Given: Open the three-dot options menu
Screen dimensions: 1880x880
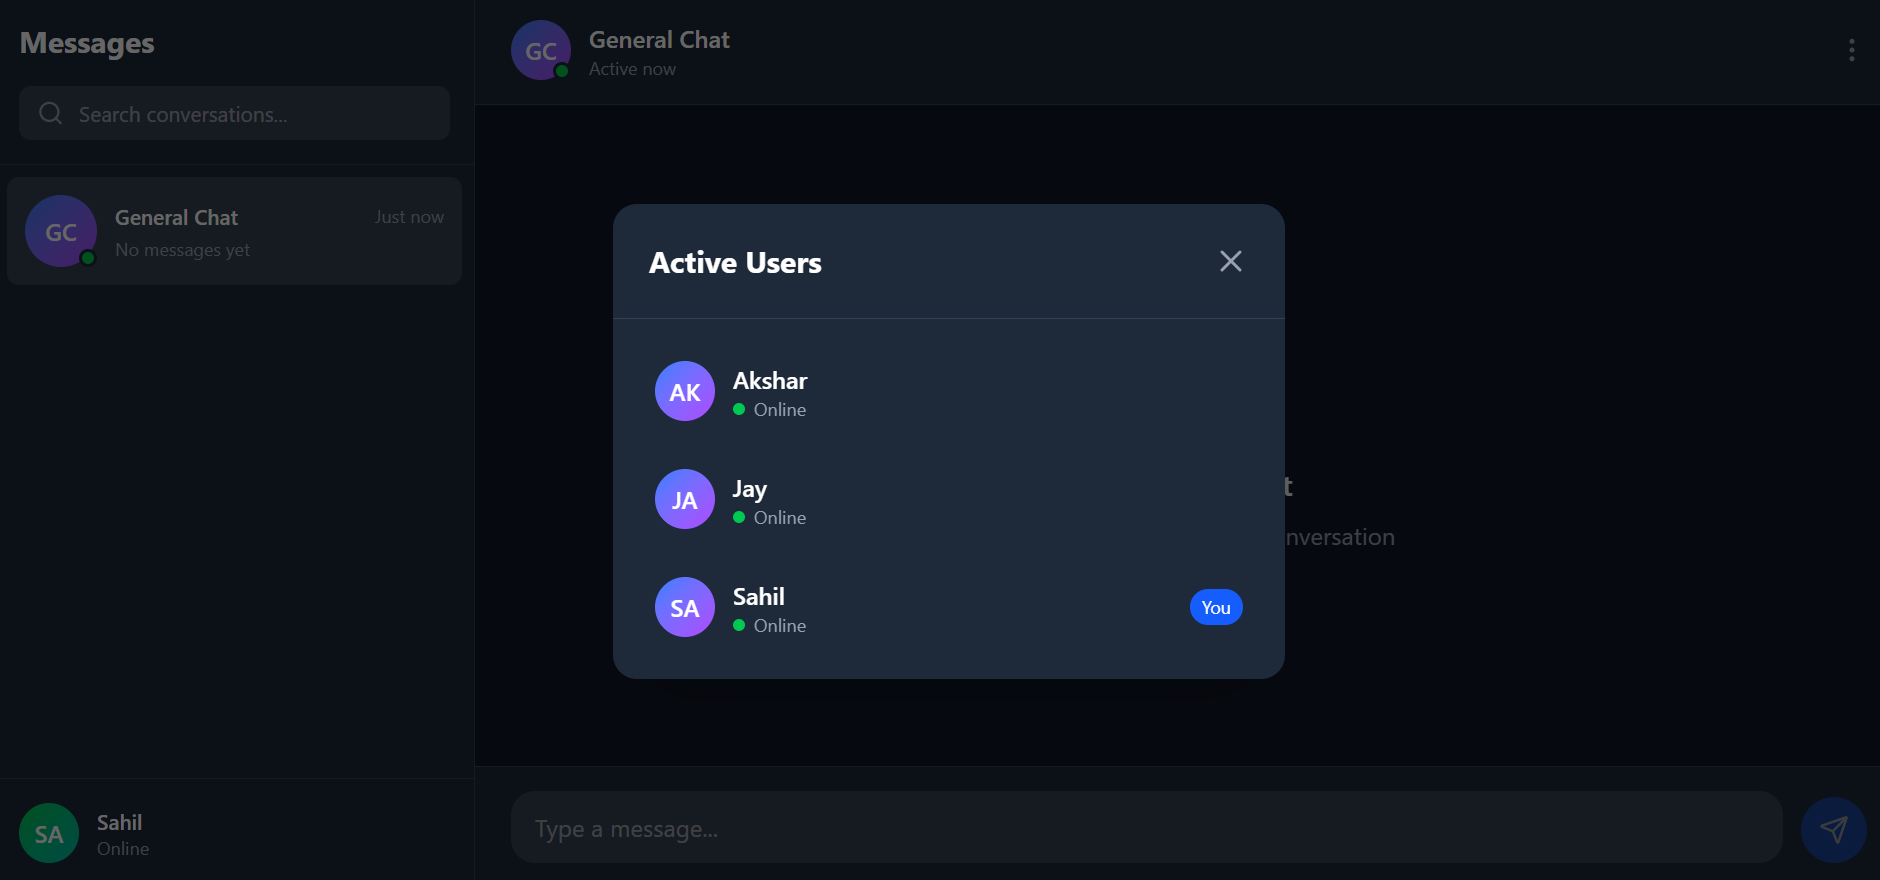Looking at the screenshot, I should (x=1851, y=49).
